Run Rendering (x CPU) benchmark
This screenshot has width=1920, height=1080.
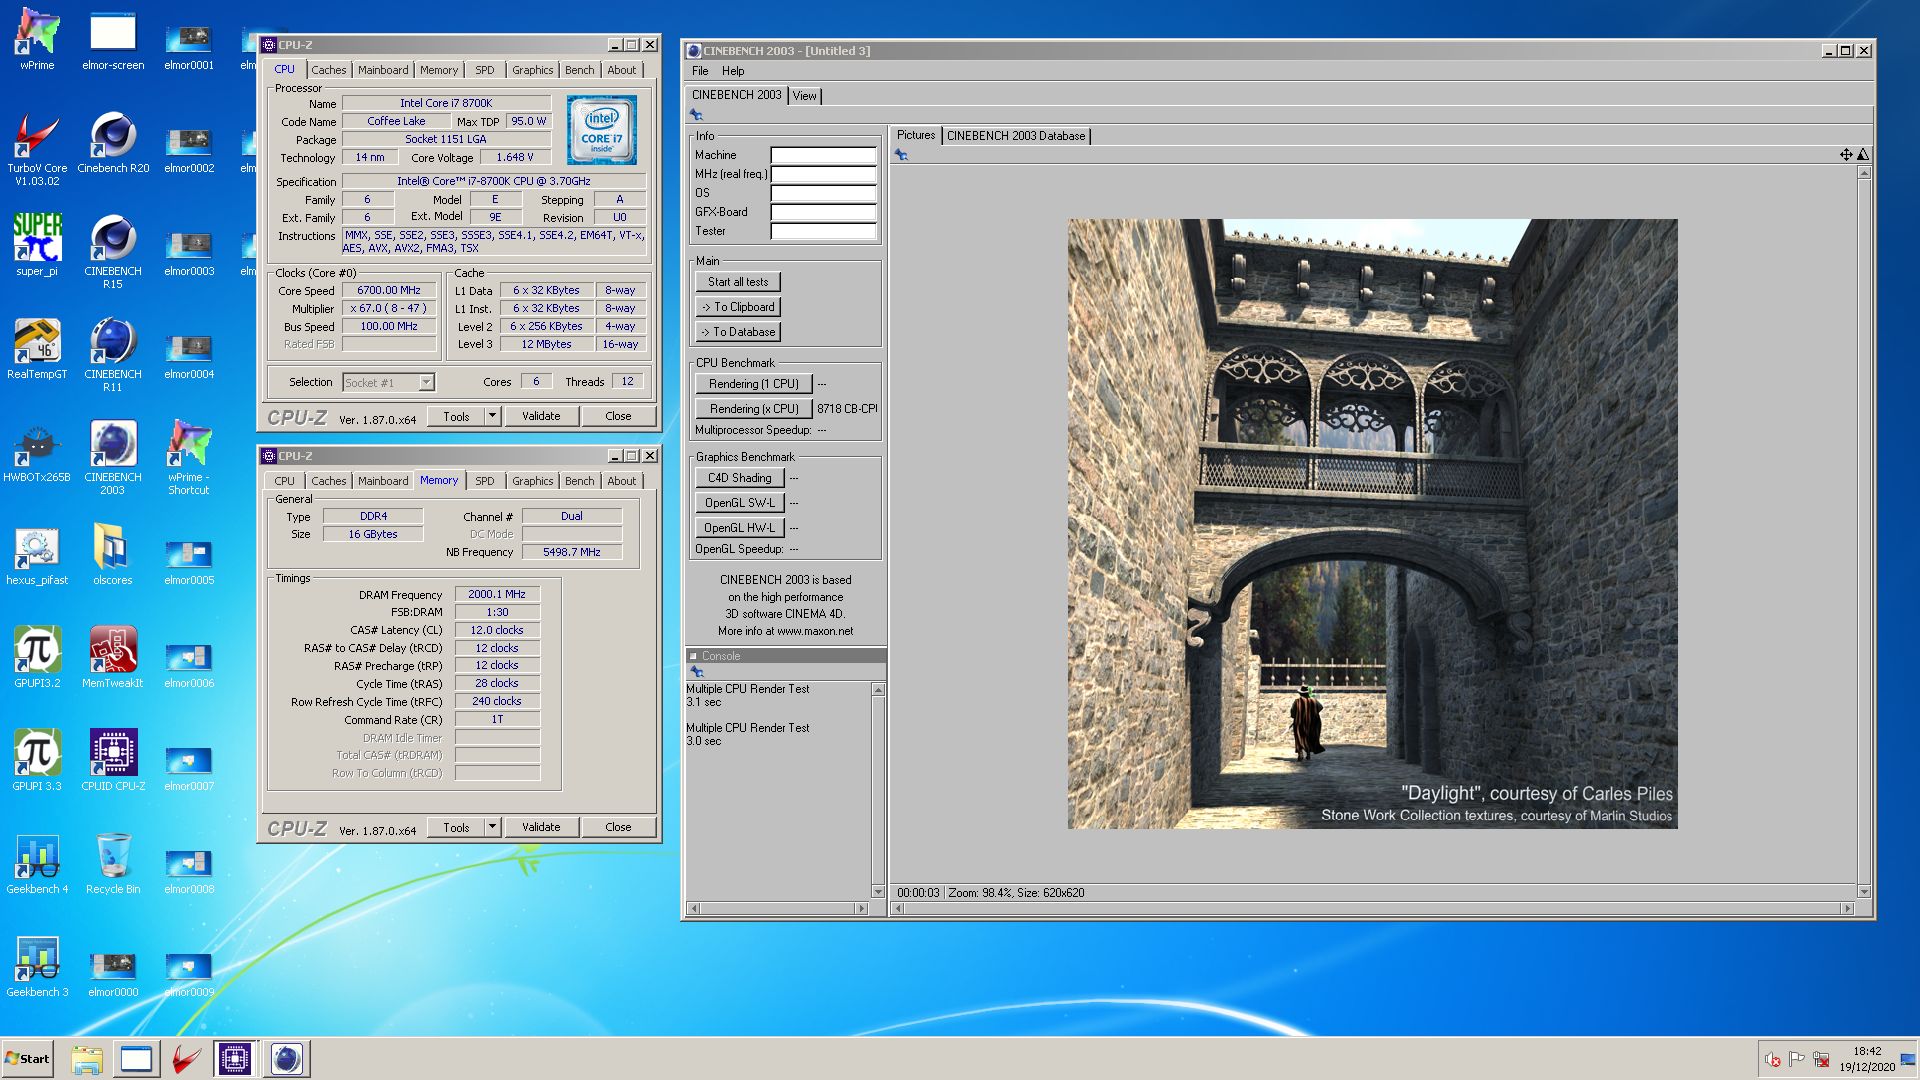(x=753, y=409)
